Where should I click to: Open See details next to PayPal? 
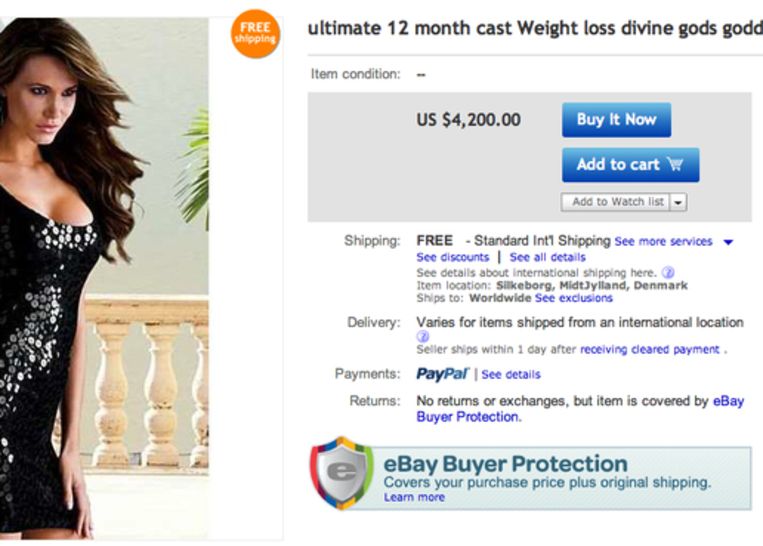[x=511, y=375]
